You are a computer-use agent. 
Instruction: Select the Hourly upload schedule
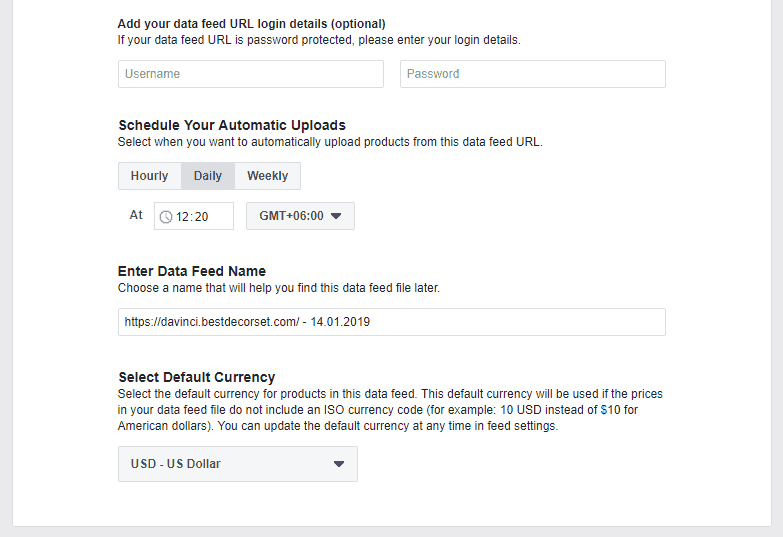[149, 176]
